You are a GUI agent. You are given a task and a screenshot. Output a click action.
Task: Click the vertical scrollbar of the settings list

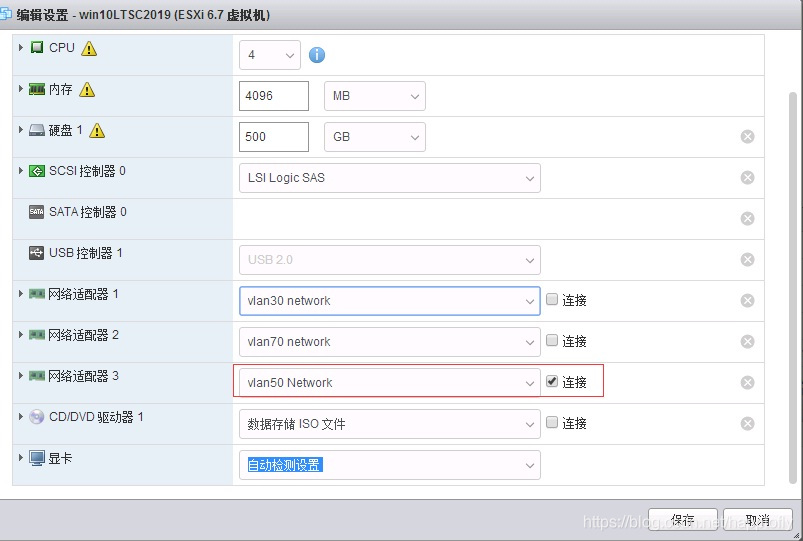pos(793,287)
